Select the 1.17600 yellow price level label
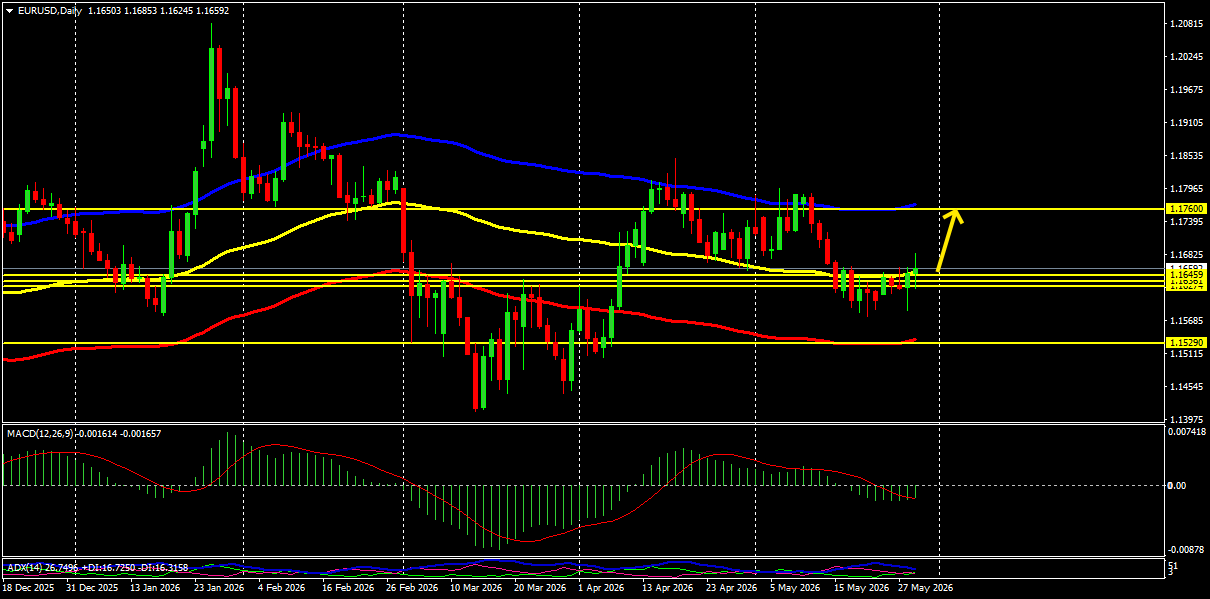 tap(1187, 208)
